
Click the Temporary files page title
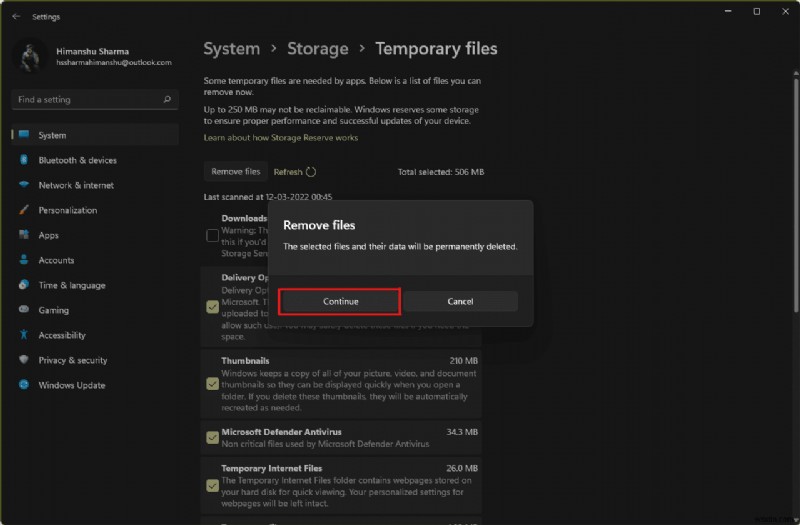tap(436, 48)
